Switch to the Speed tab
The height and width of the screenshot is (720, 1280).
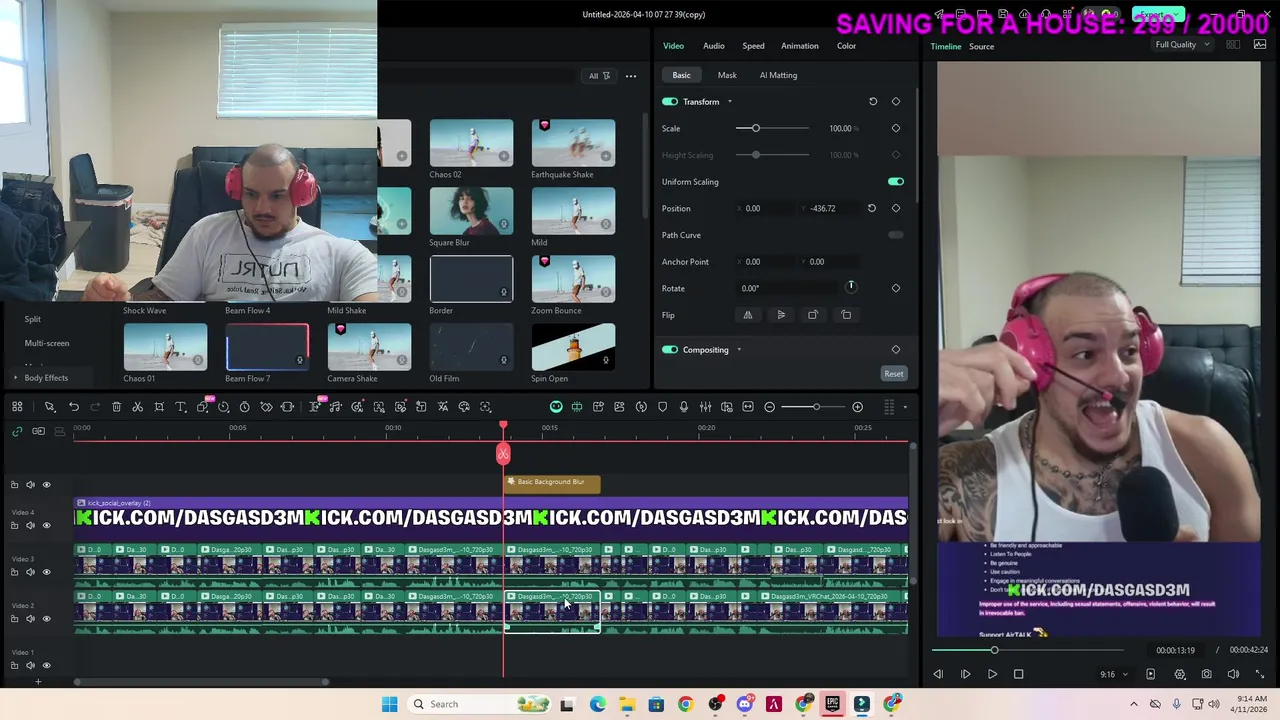(753, 46)
